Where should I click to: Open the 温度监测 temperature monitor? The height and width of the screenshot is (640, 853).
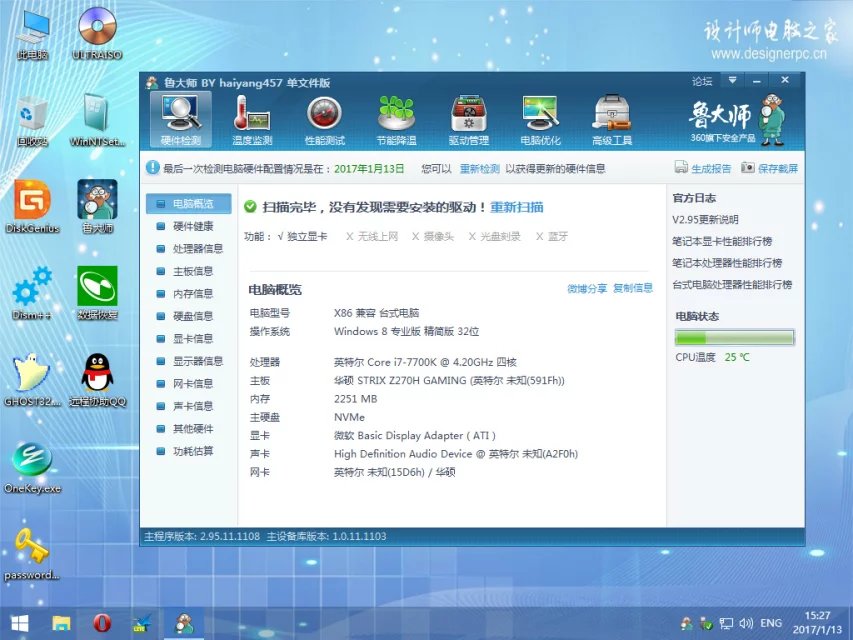tap(252, 120)
